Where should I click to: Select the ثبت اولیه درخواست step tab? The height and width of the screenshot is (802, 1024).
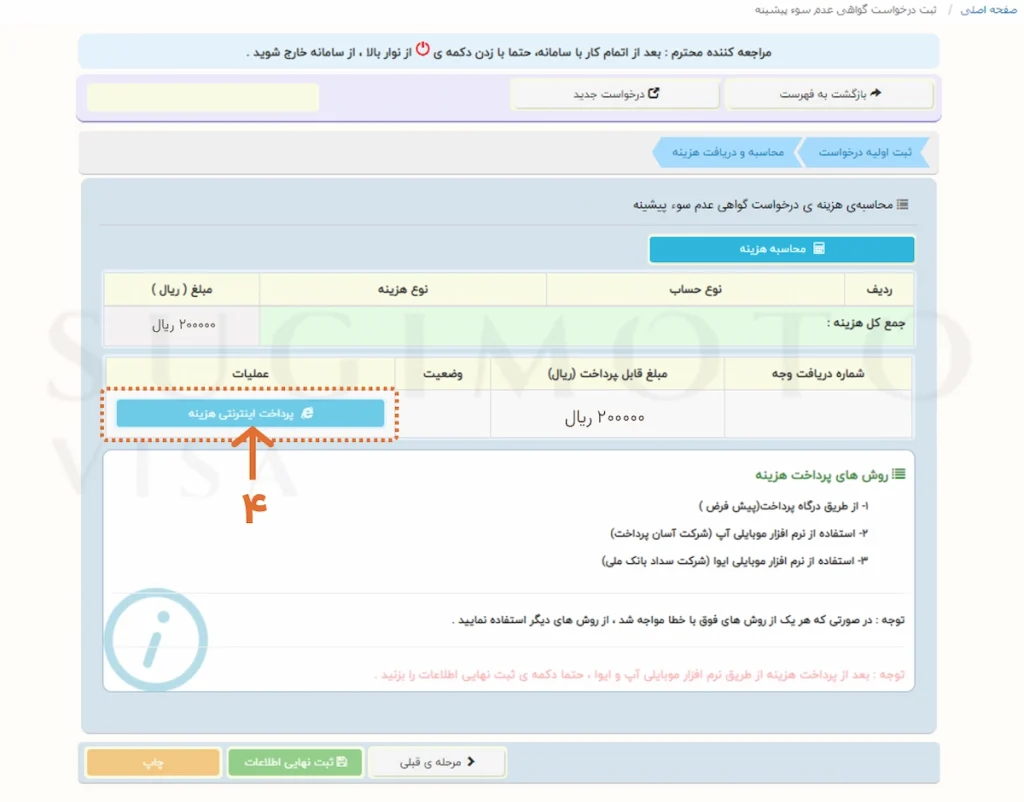[866, 152]
